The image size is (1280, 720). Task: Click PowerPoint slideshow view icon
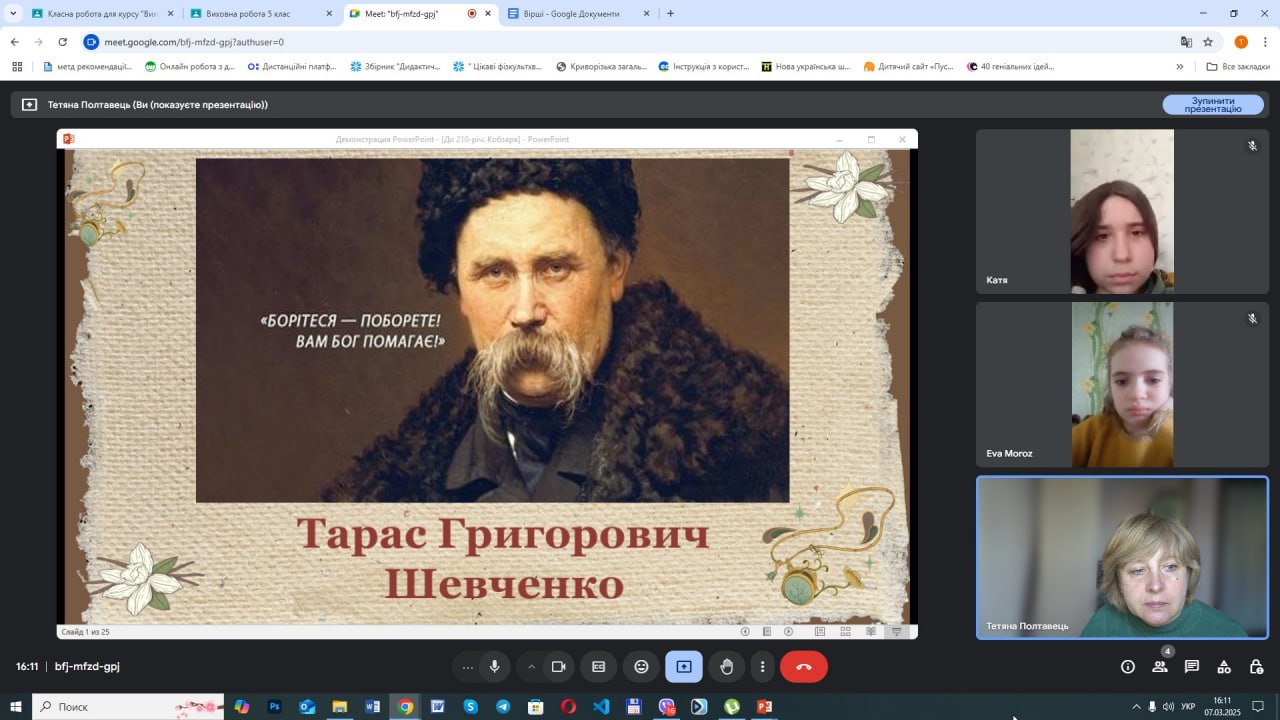[896, 632]
